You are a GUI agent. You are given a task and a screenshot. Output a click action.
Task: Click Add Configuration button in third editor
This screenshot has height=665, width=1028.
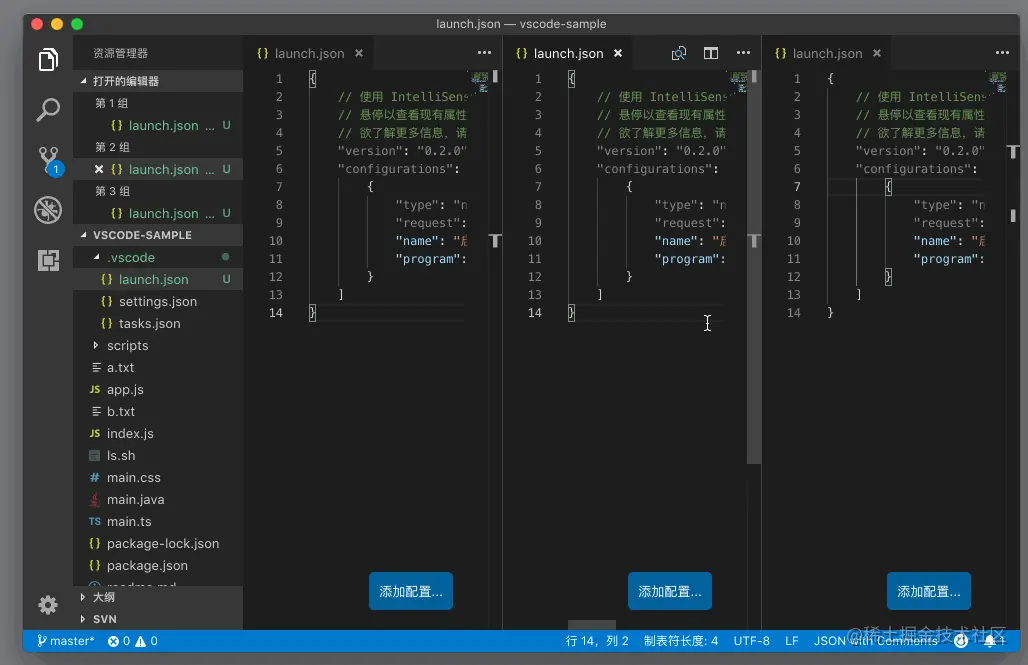[x=928, y=591]
